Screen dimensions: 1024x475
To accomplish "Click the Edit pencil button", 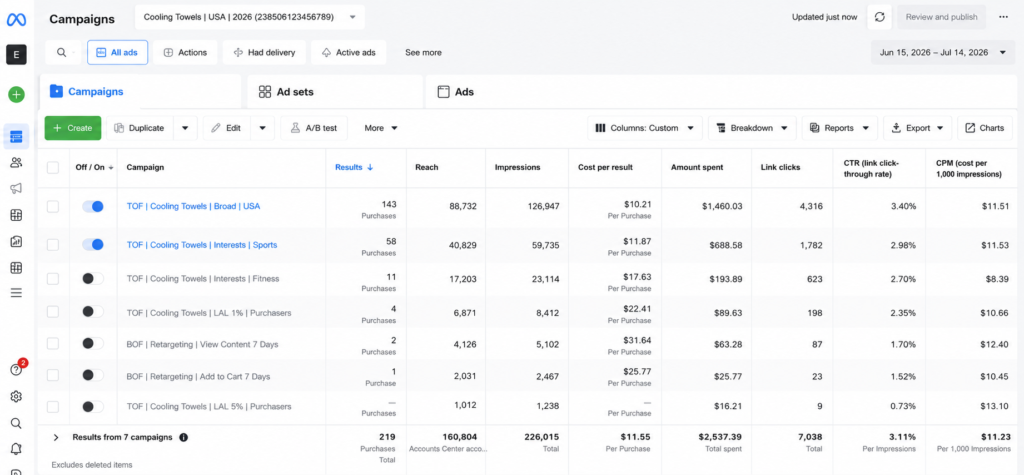I will click(227, 128).
